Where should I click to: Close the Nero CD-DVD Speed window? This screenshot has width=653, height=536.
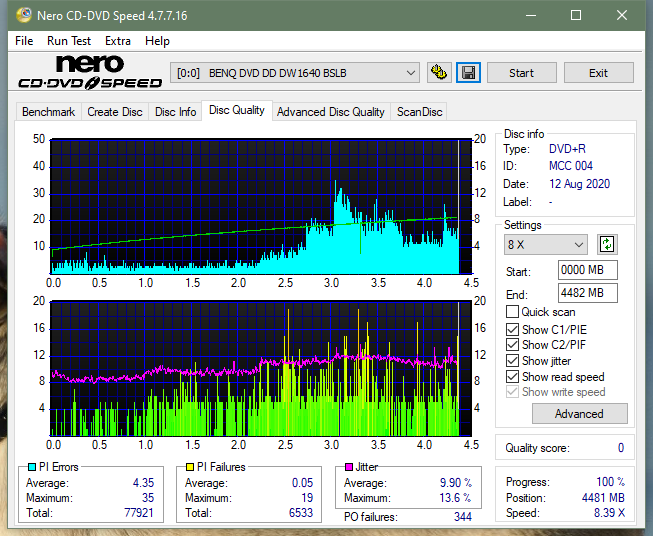point(622,15)
